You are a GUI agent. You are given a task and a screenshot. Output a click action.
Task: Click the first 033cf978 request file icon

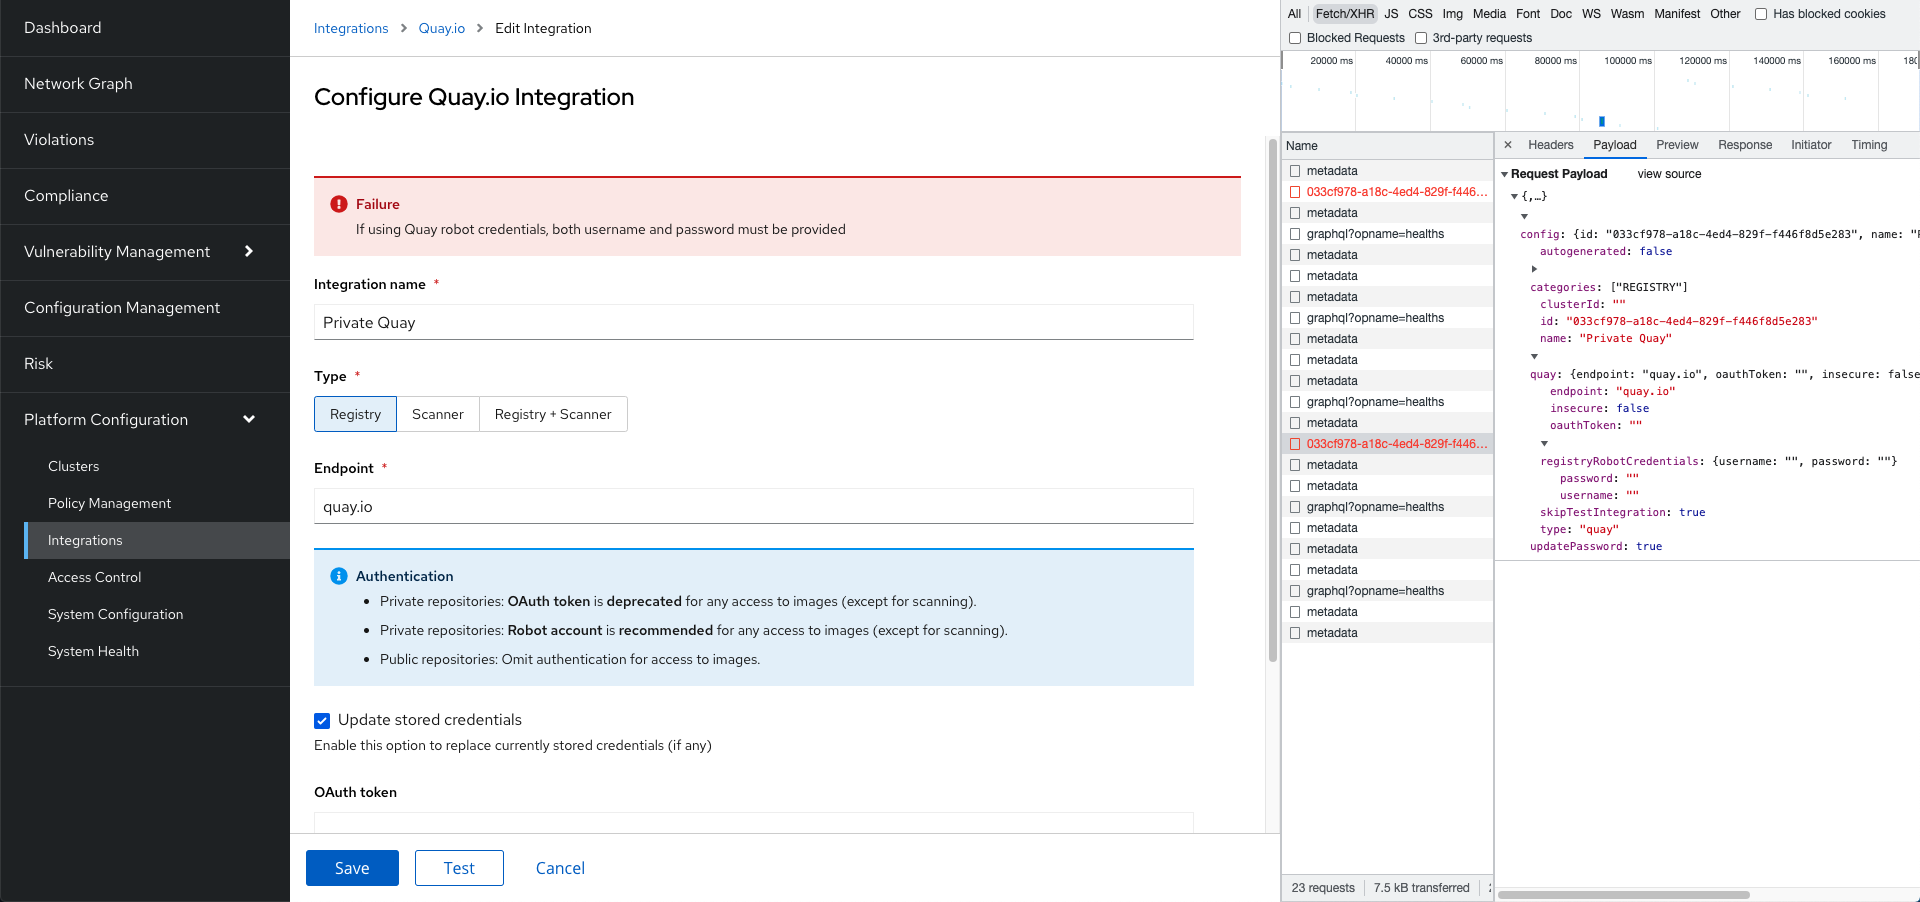point(1295,192)
